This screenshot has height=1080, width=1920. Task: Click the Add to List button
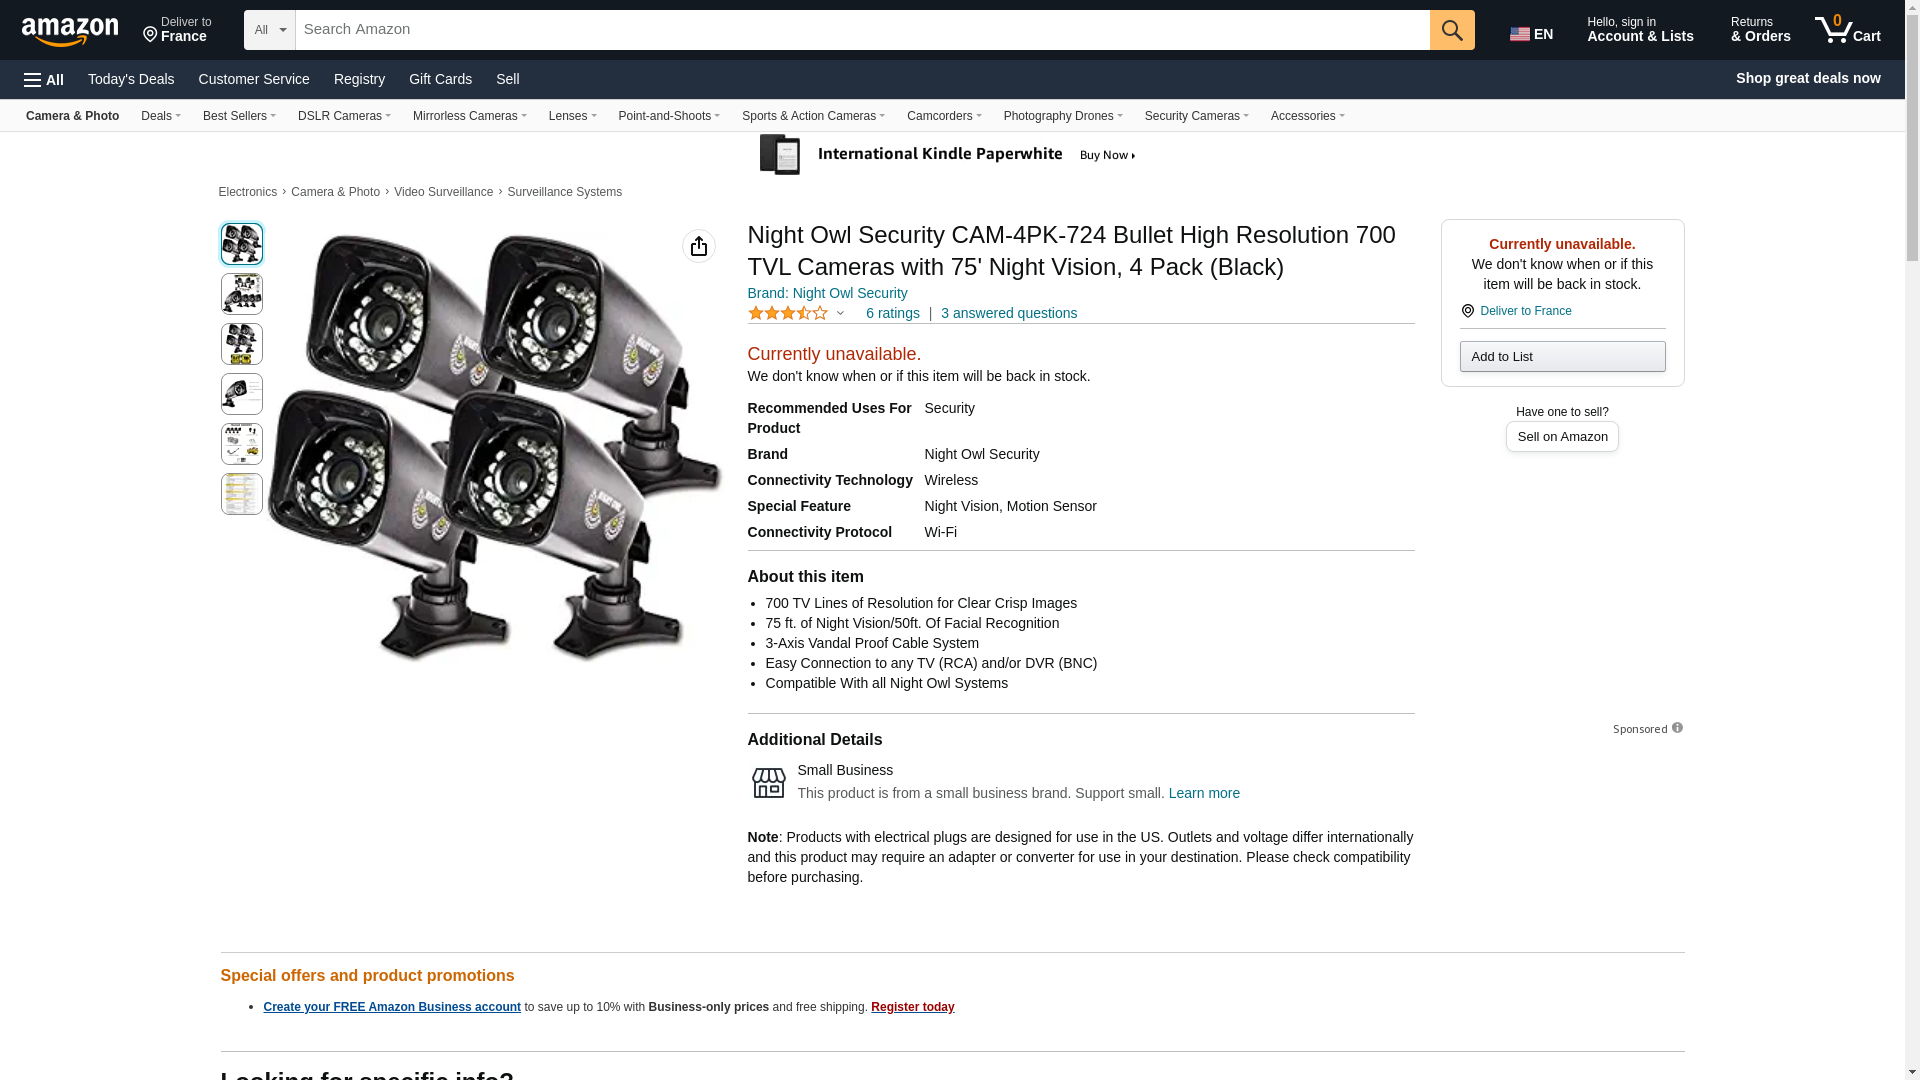(x=1562, y=357)
